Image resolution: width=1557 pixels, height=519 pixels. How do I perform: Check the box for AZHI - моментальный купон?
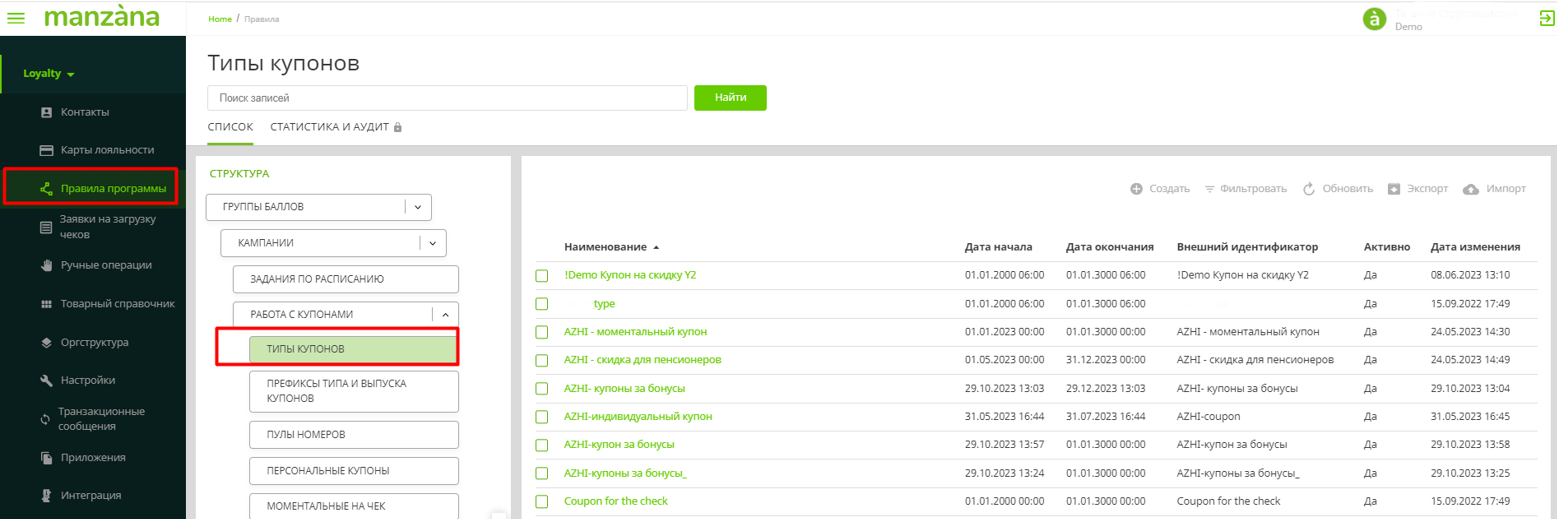click(542, 332)
